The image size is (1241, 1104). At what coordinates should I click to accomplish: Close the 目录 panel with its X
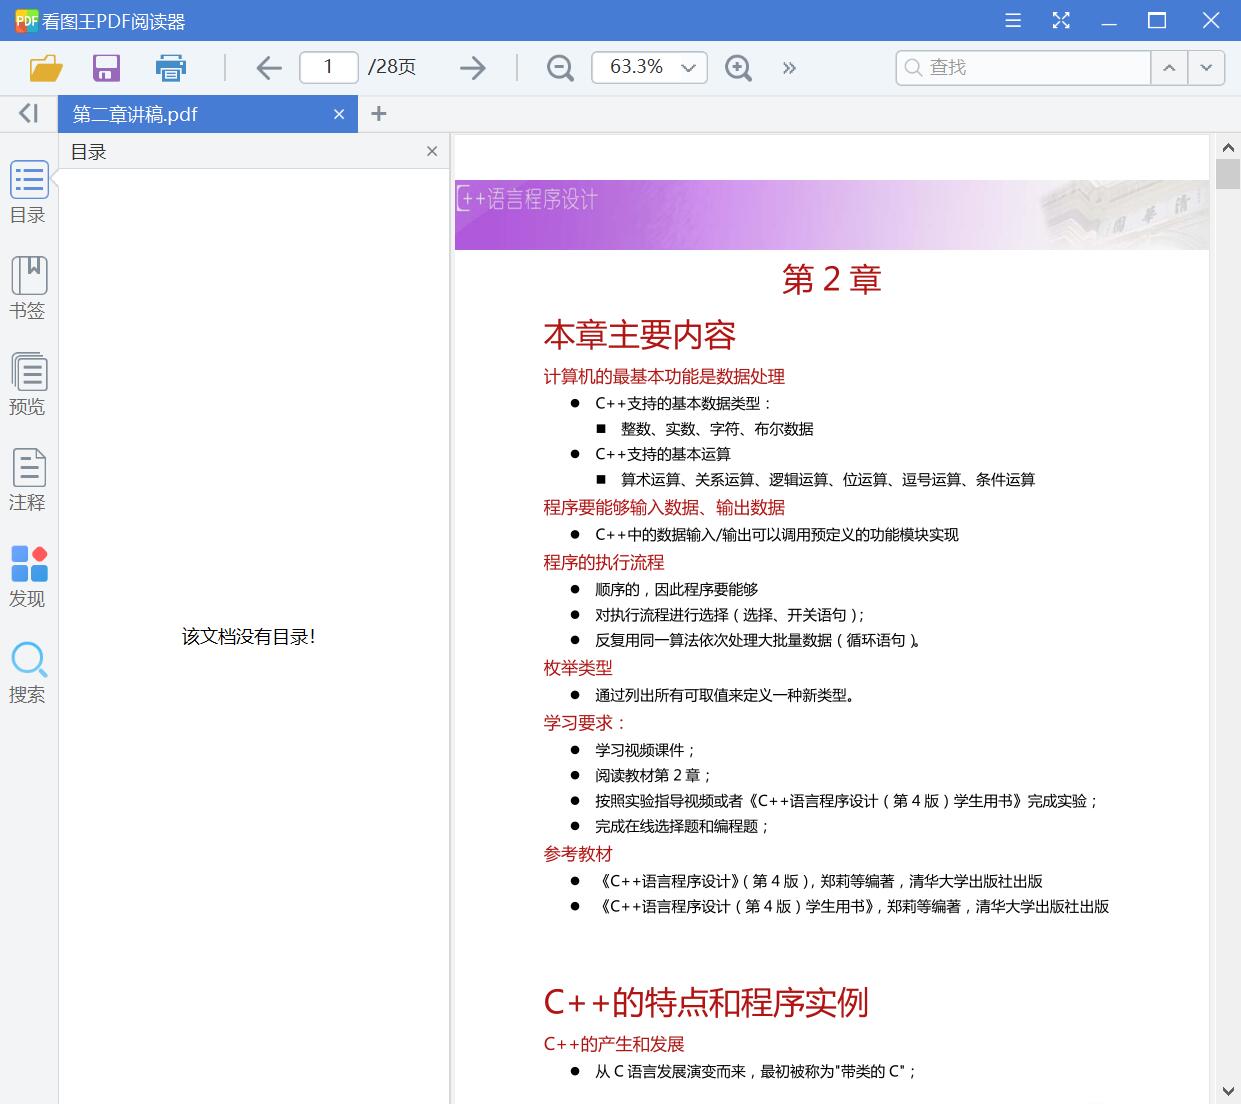431,151
